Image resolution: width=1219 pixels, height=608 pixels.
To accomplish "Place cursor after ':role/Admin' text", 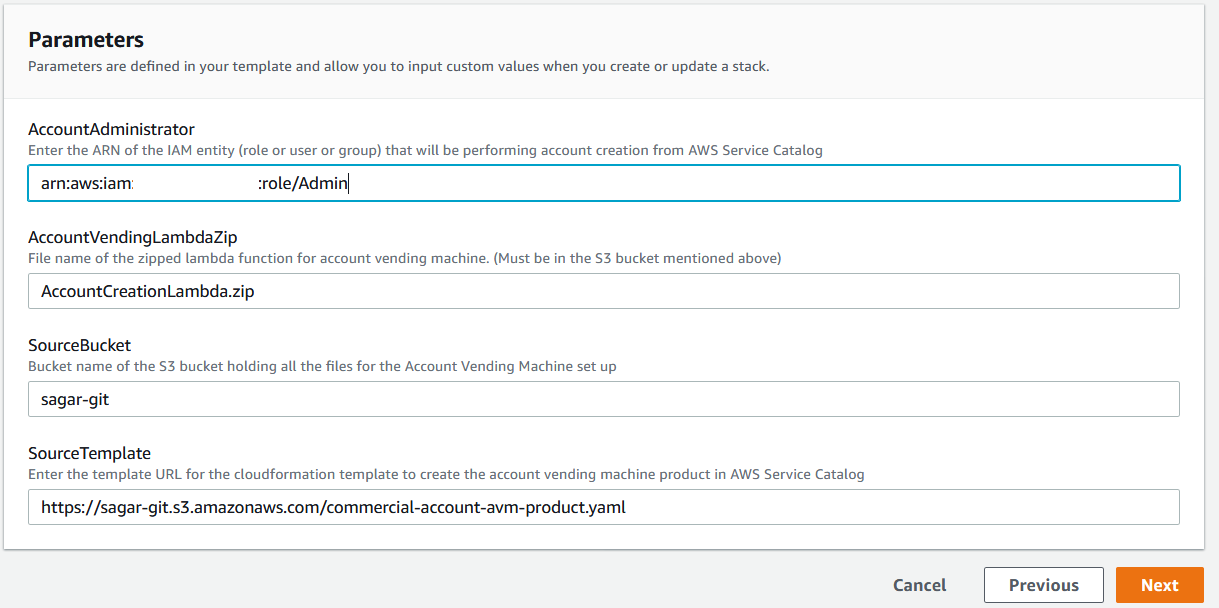I will click(x=349, y=184).
